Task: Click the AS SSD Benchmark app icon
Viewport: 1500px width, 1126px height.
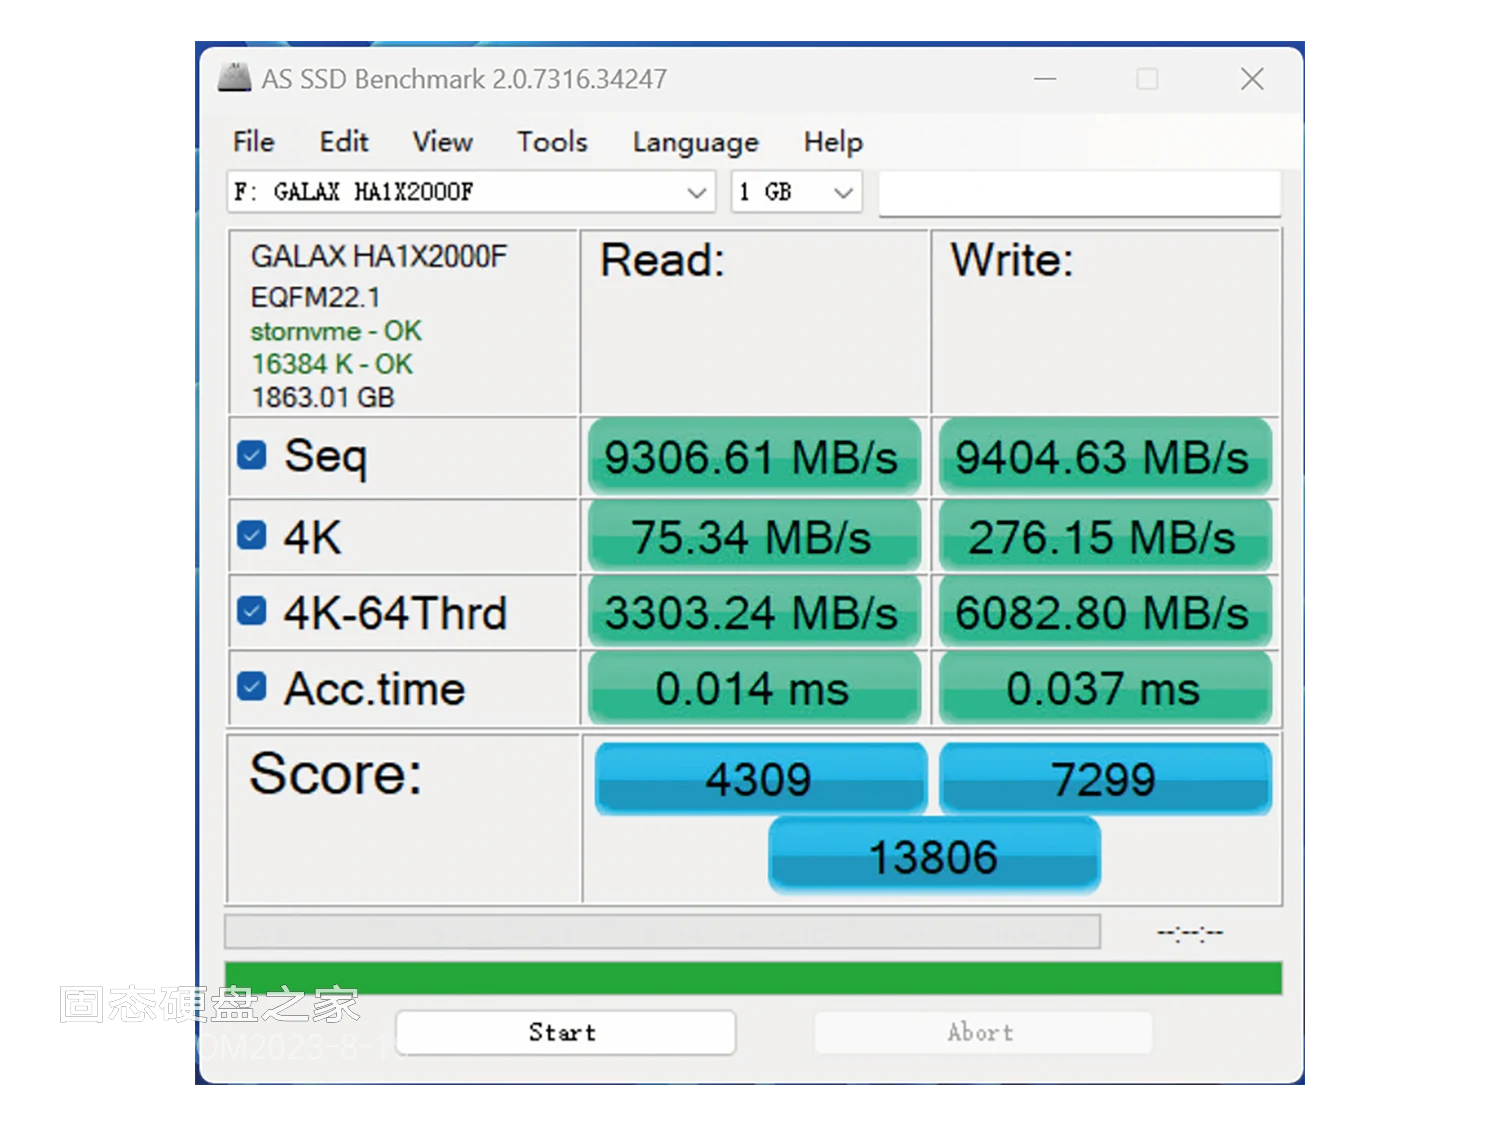Action: 234,78
